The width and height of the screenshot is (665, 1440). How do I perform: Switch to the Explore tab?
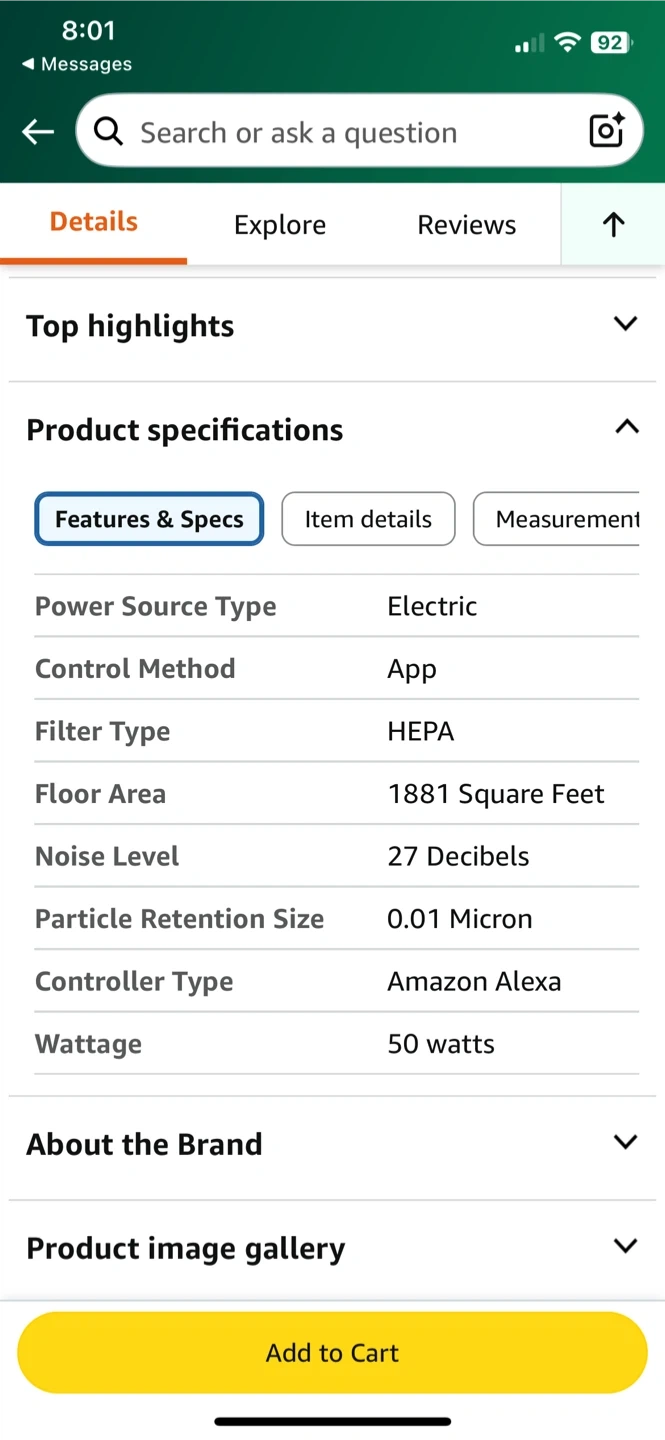point(280,225)
